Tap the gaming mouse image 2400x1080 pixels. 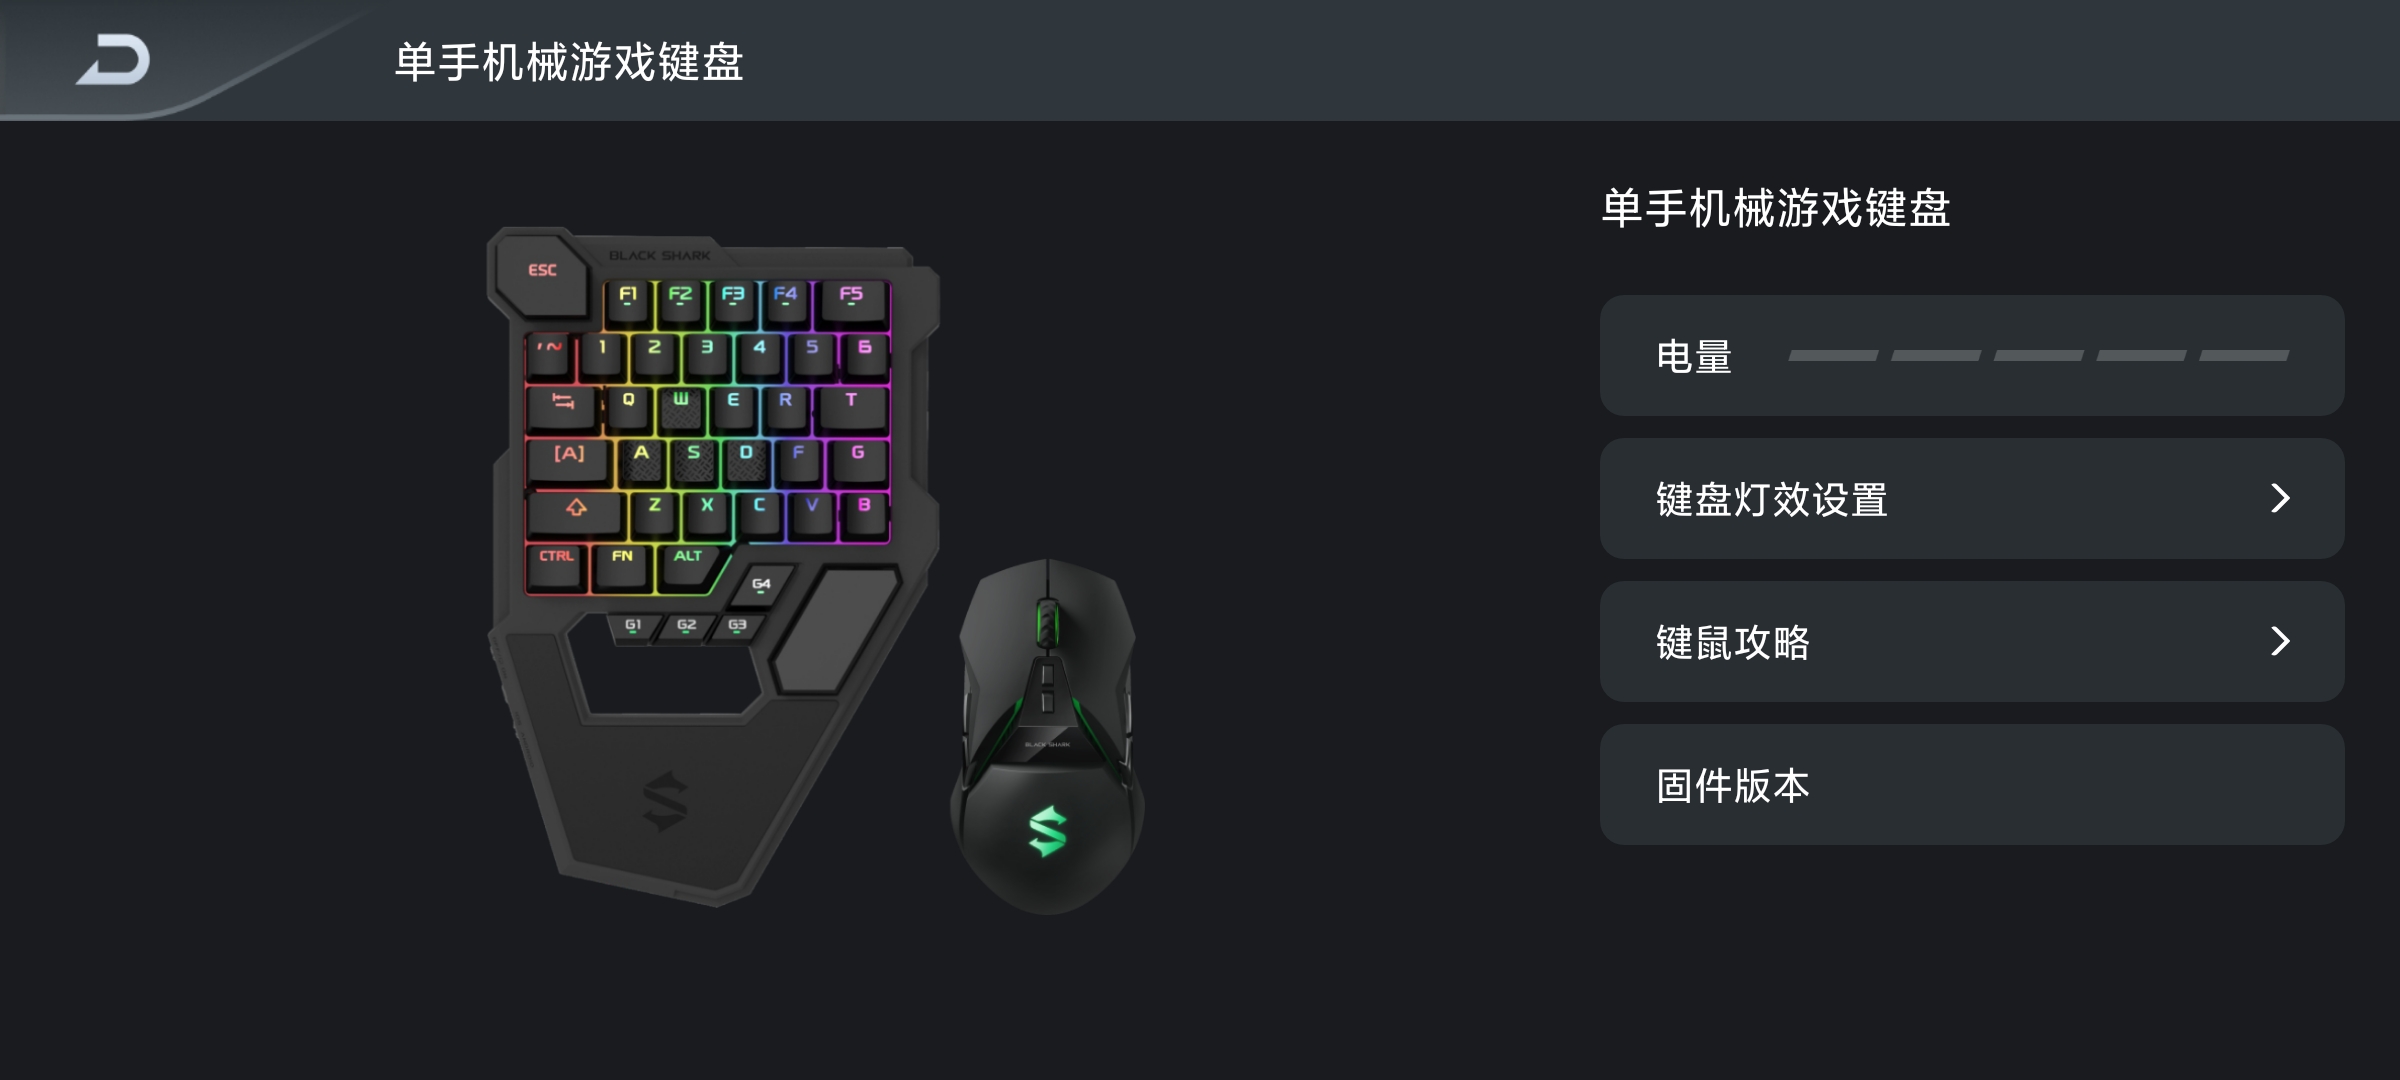[1047, 736]
